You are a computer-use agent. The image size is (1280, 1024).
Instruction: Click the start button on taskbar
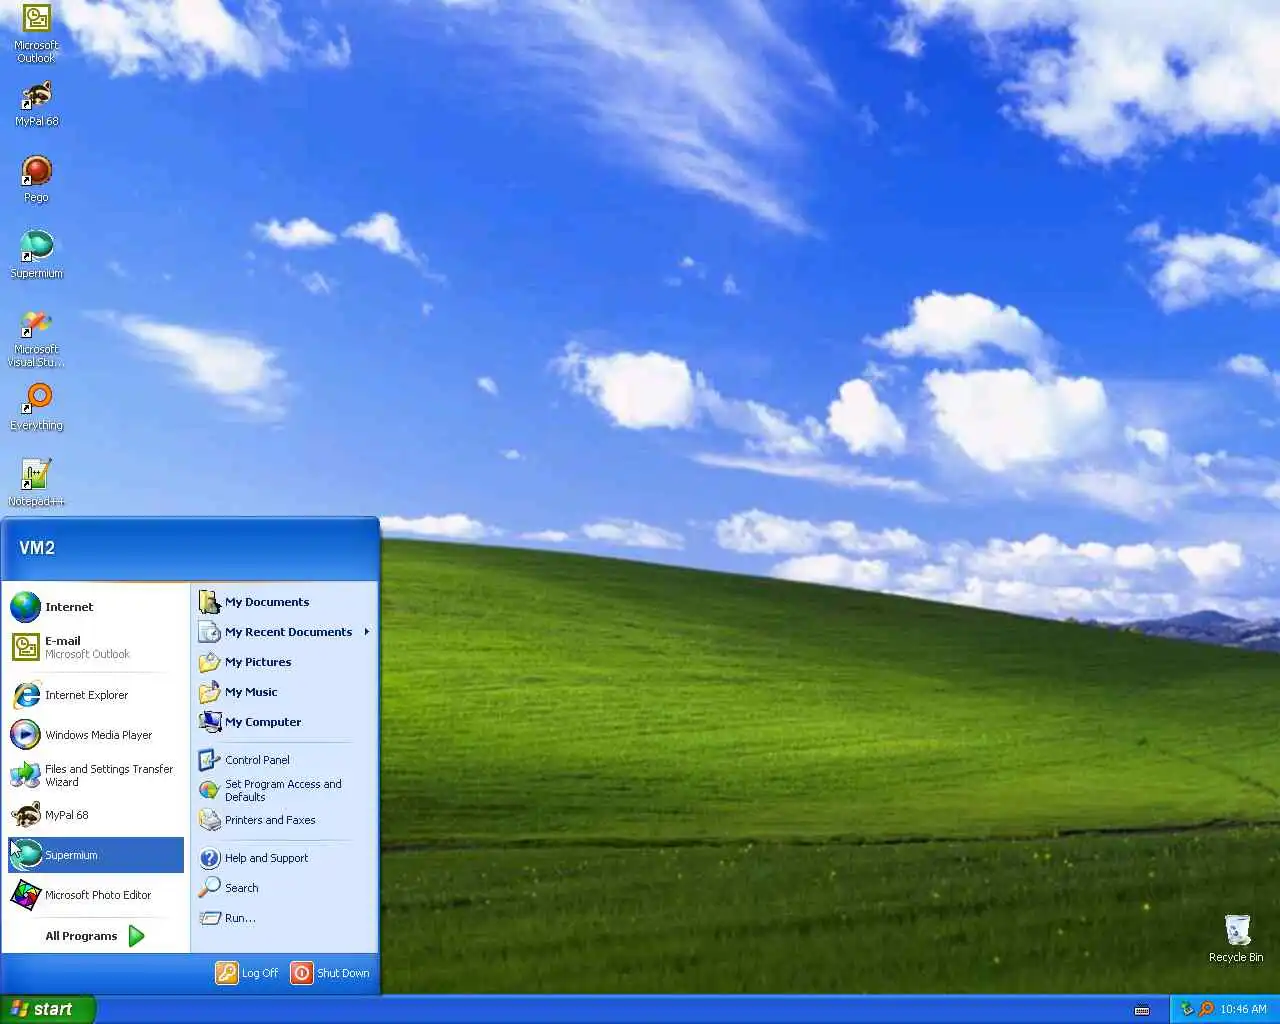(48, 1009)
